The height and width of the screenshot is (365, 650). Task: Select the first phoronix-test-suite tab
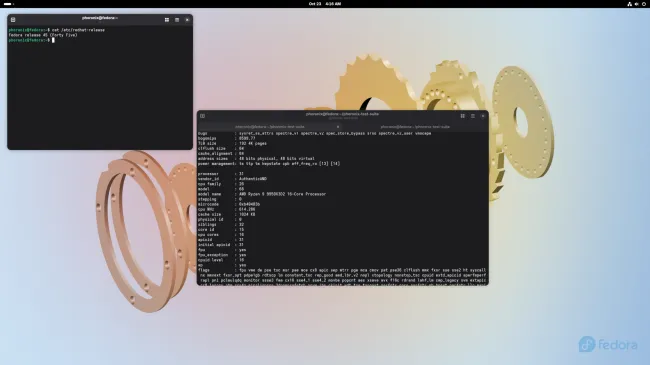pos(270,127)
